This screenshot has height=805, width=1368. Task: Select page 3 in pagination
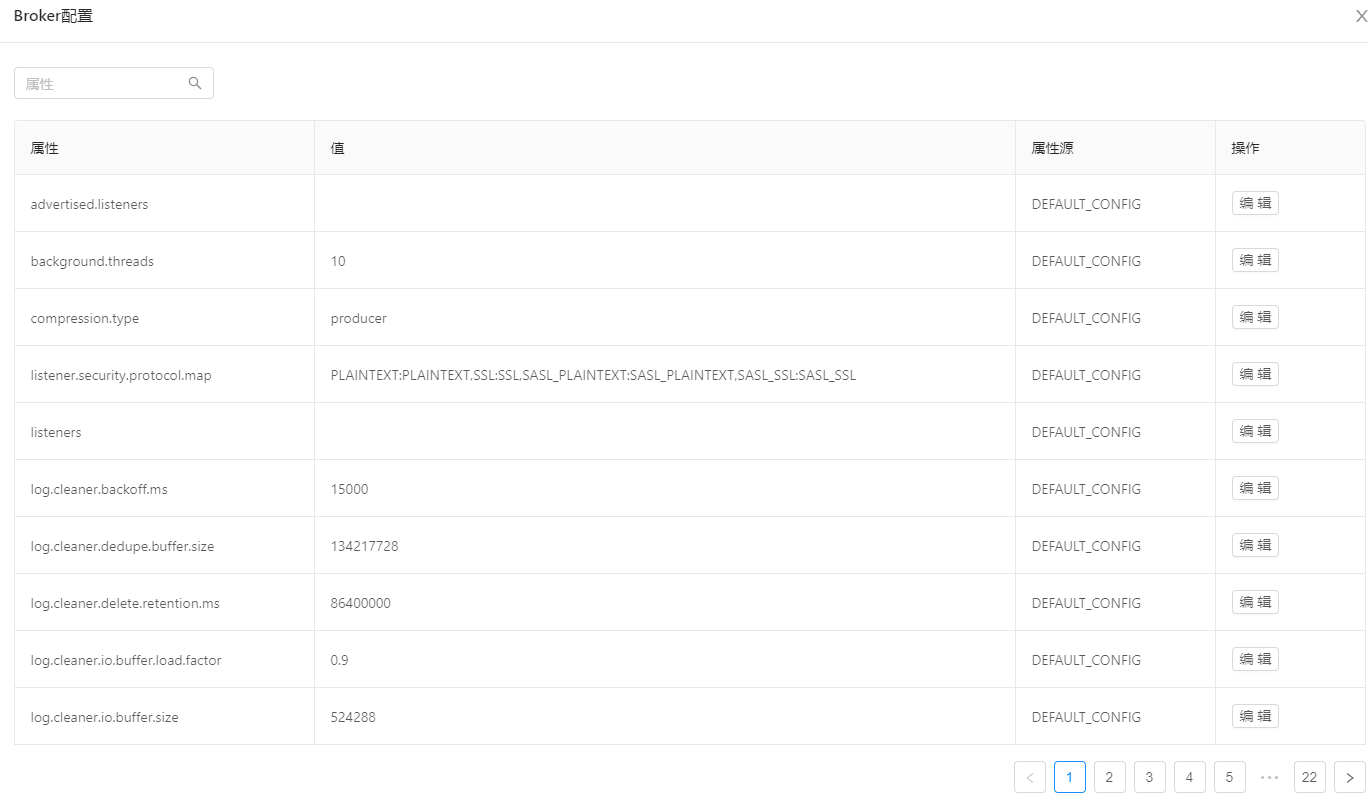click(x=1149, y=777)
